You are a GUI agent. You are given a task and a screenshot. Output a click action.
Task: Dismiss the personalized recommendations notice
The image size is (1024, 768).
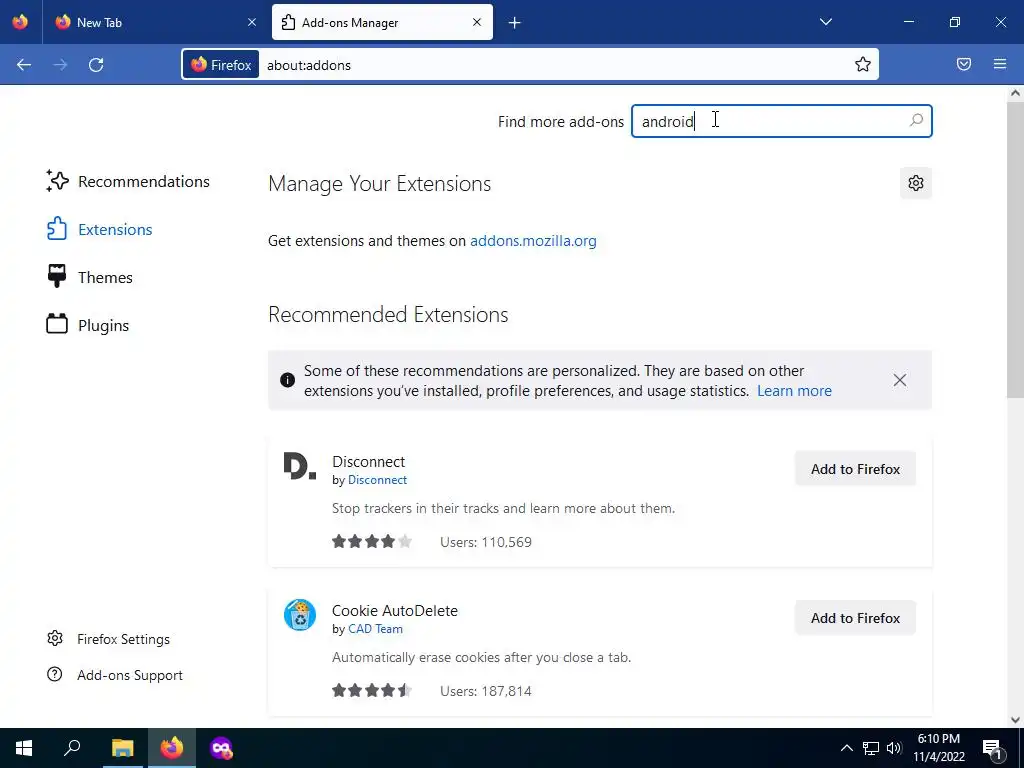pyautogui.click(x=900, y=380)
